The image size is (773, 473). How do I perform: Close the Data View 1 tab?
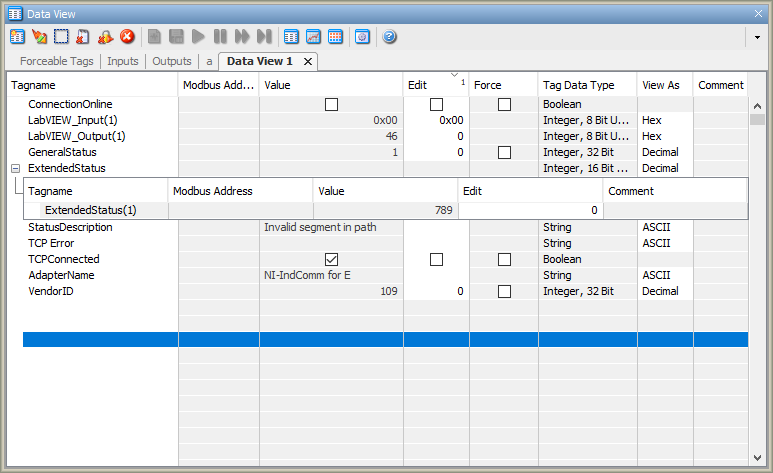[308, 61]
